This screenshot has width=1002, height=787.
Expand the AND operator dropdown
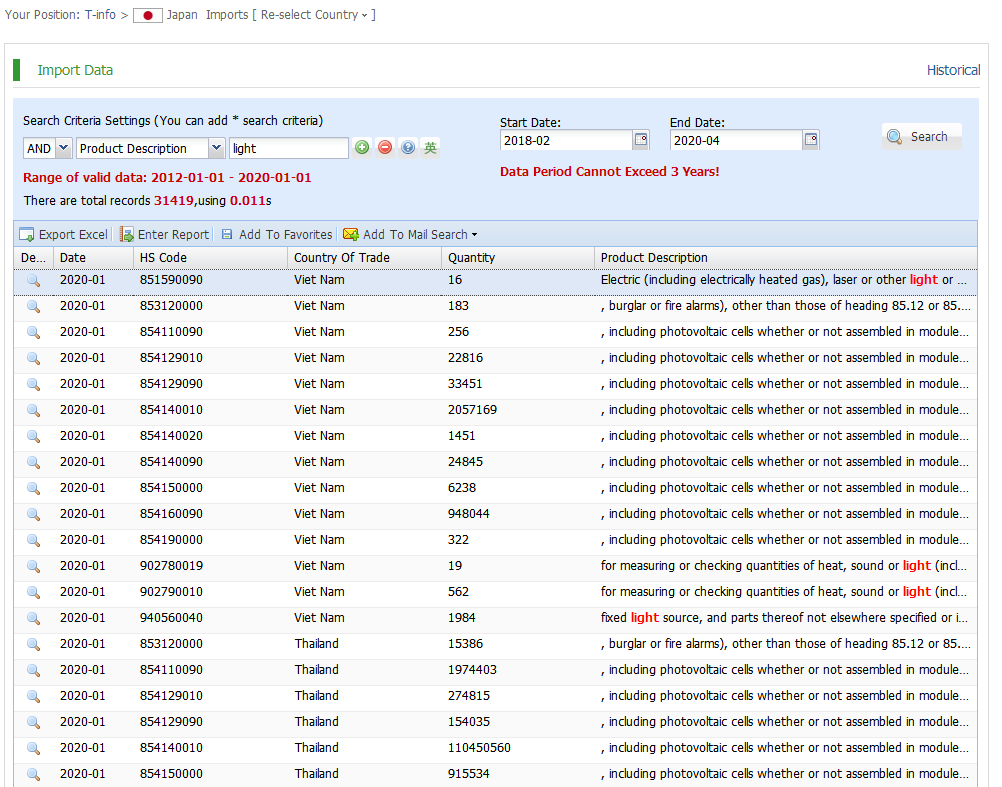pyautogui.click(x=63, y=148)
